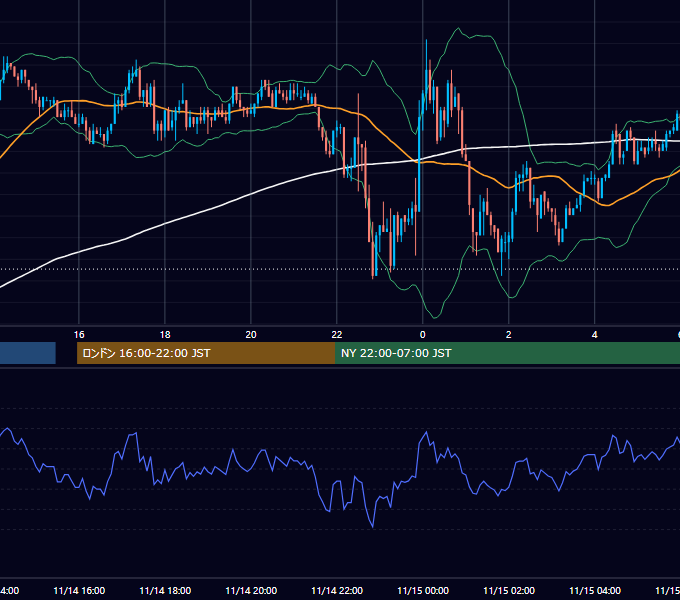Click the 11/14 22:00 time label
The width and height of the screenshot is (680, 600).
(337, 591)
